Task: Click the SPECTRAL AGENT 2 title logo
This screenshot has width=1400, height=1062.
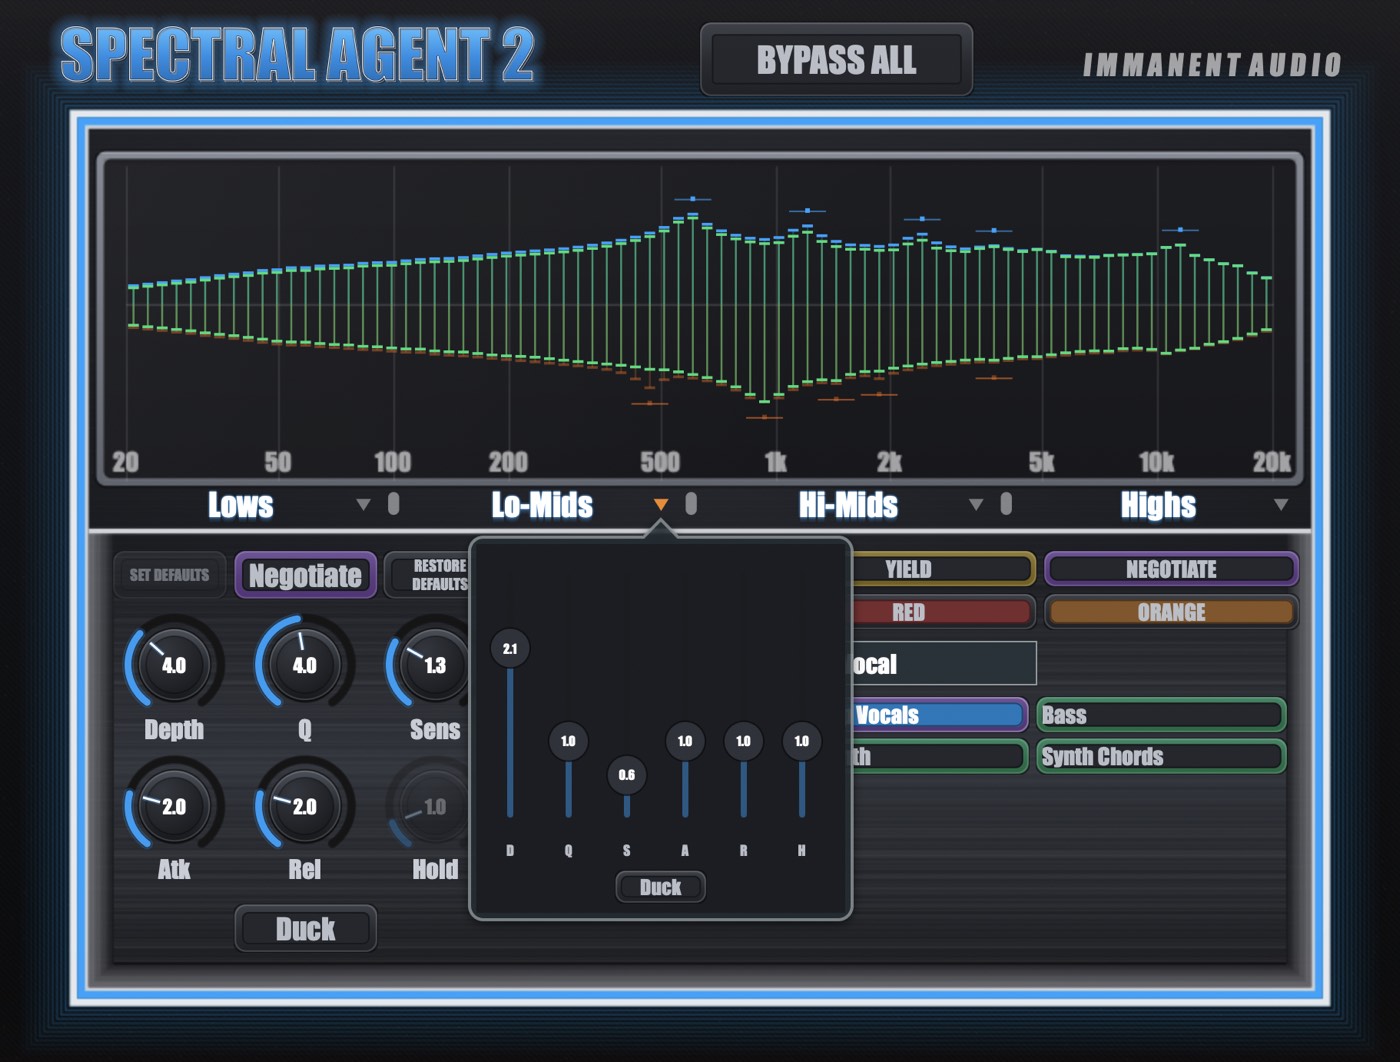Action: pos(298,55)
